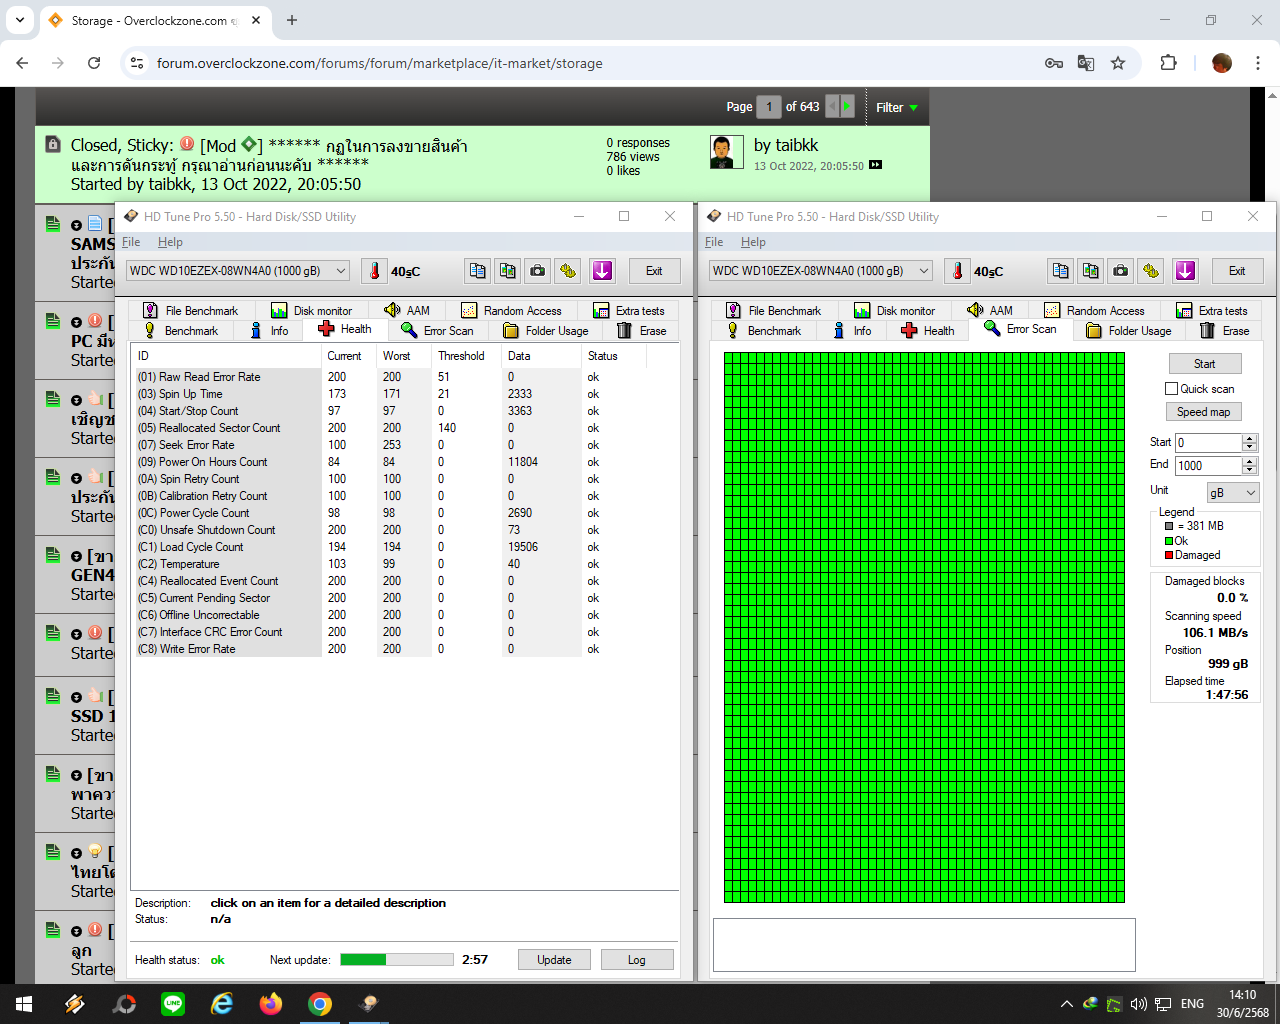Click the purple down-arrow icon in the left HD Tune window

tap(602, 271)
